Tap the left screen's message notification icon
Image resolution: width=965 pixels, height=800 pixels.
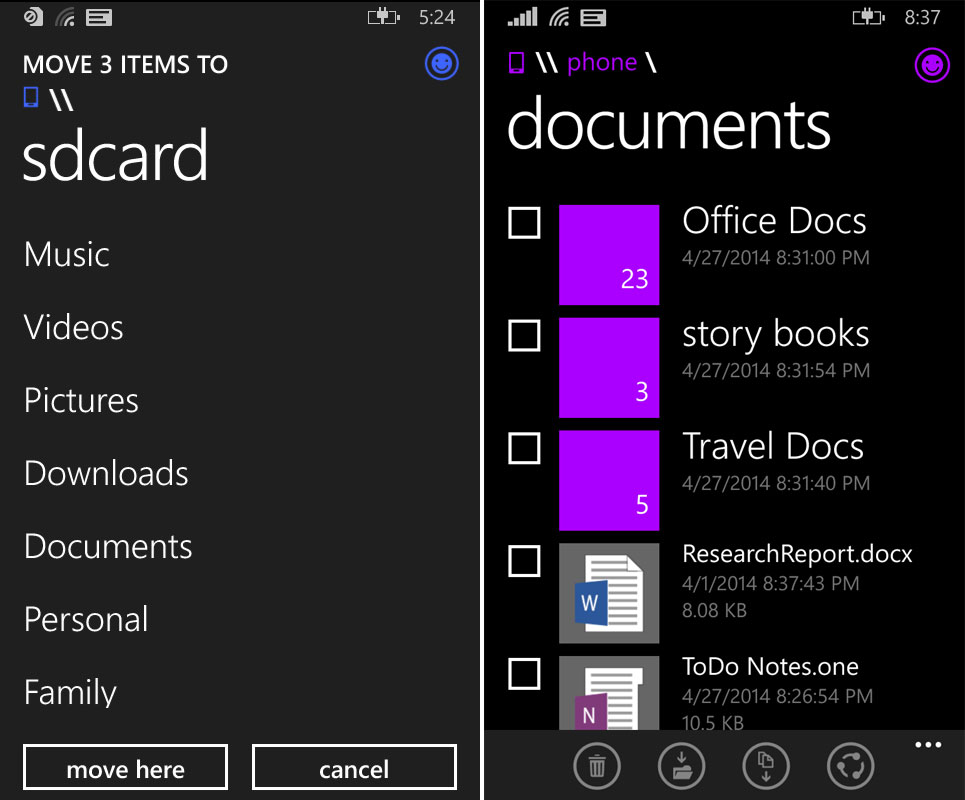pyautogui.click(x=98, y=17)
